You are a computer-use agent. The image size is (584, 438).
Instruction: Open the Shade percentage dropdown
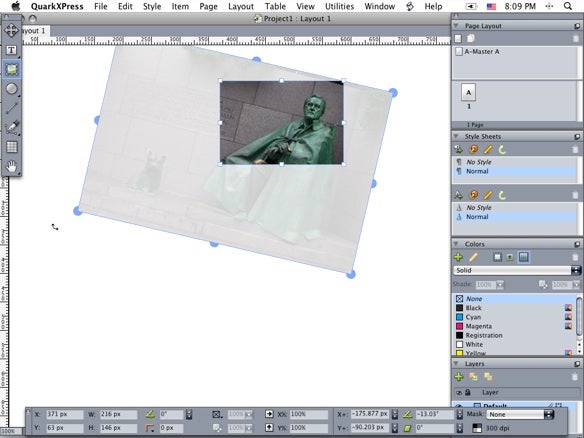pos(500,285)
